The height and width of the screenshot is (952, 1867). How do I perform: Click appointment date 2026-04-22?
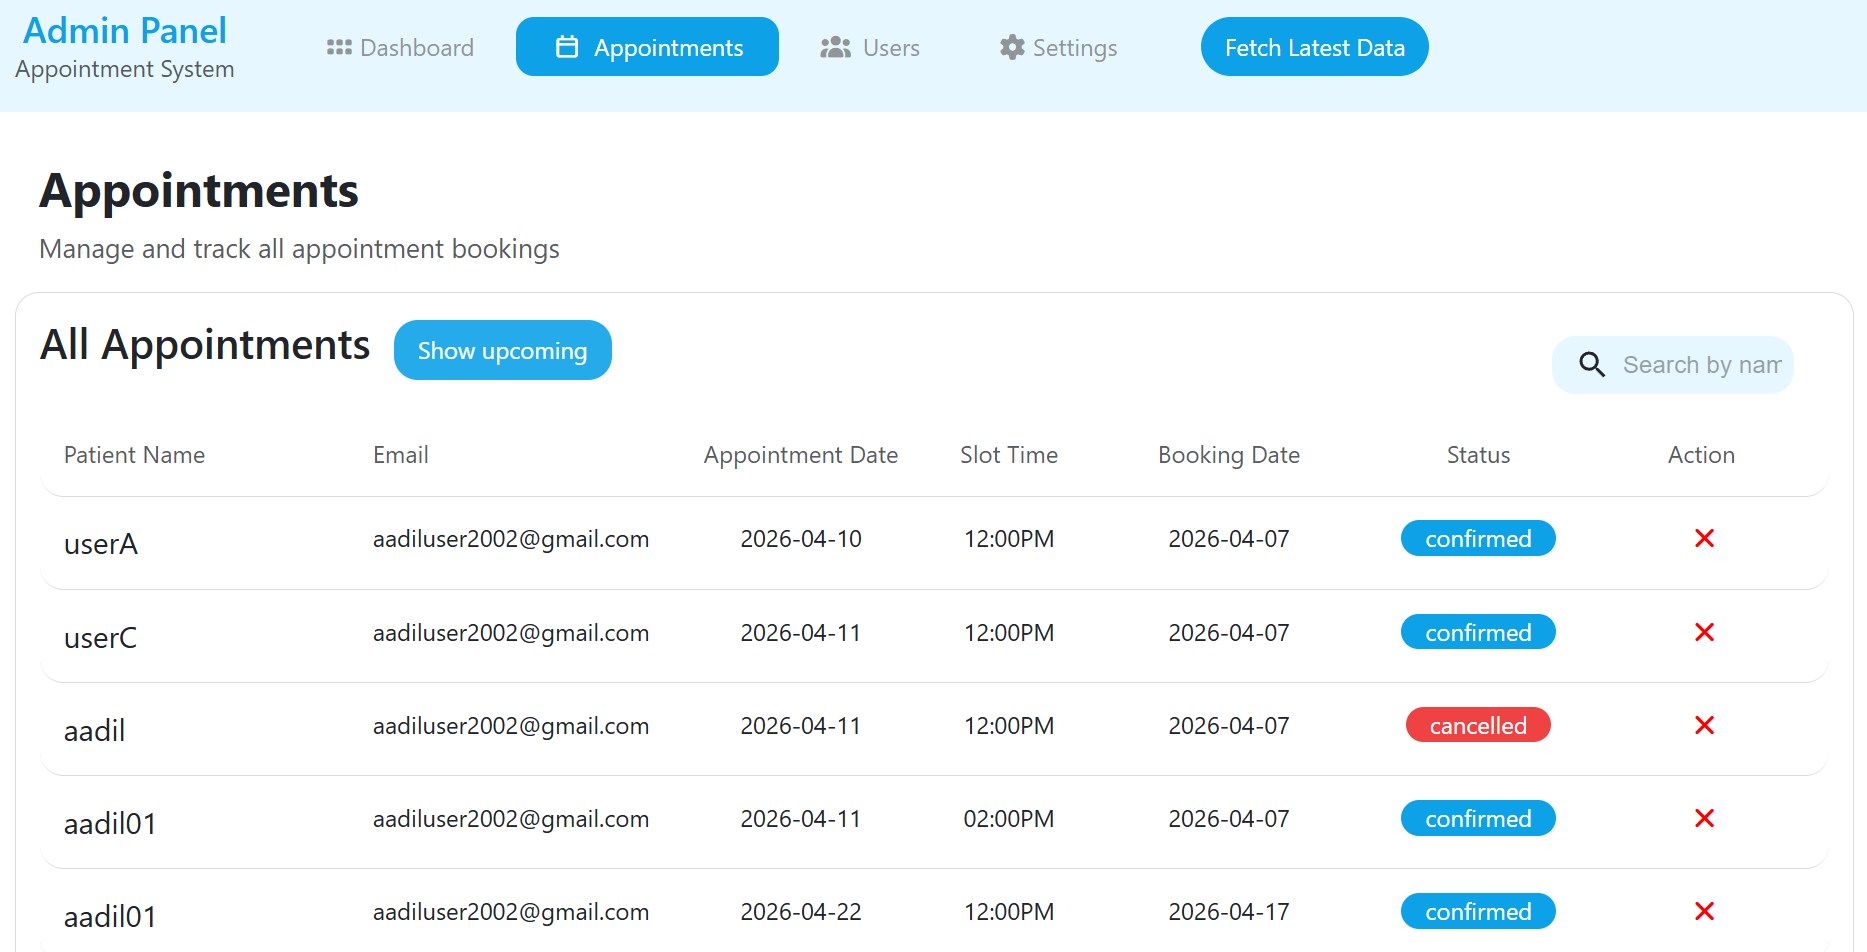coord(801,912)
